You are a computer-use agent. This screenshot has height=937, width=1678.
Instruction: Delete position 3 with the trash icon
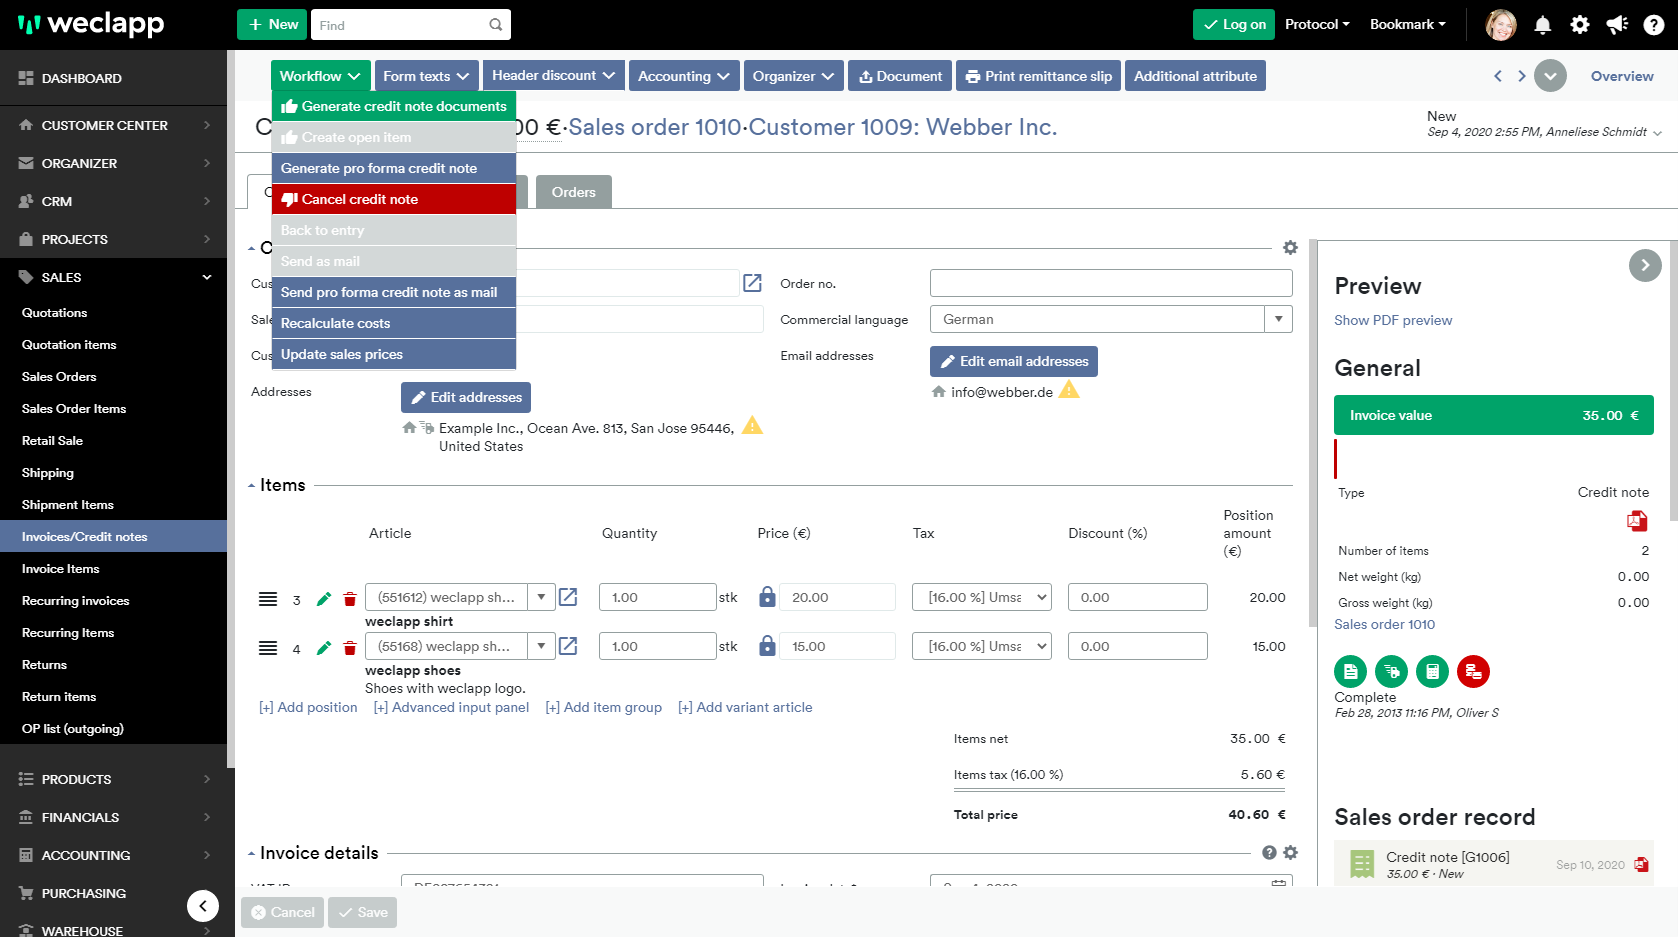(350, 599)
